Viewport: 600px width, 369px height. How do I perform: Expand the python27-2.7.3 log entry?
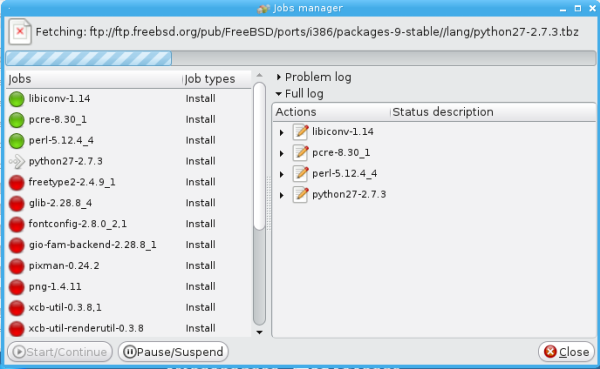(282, 195)
